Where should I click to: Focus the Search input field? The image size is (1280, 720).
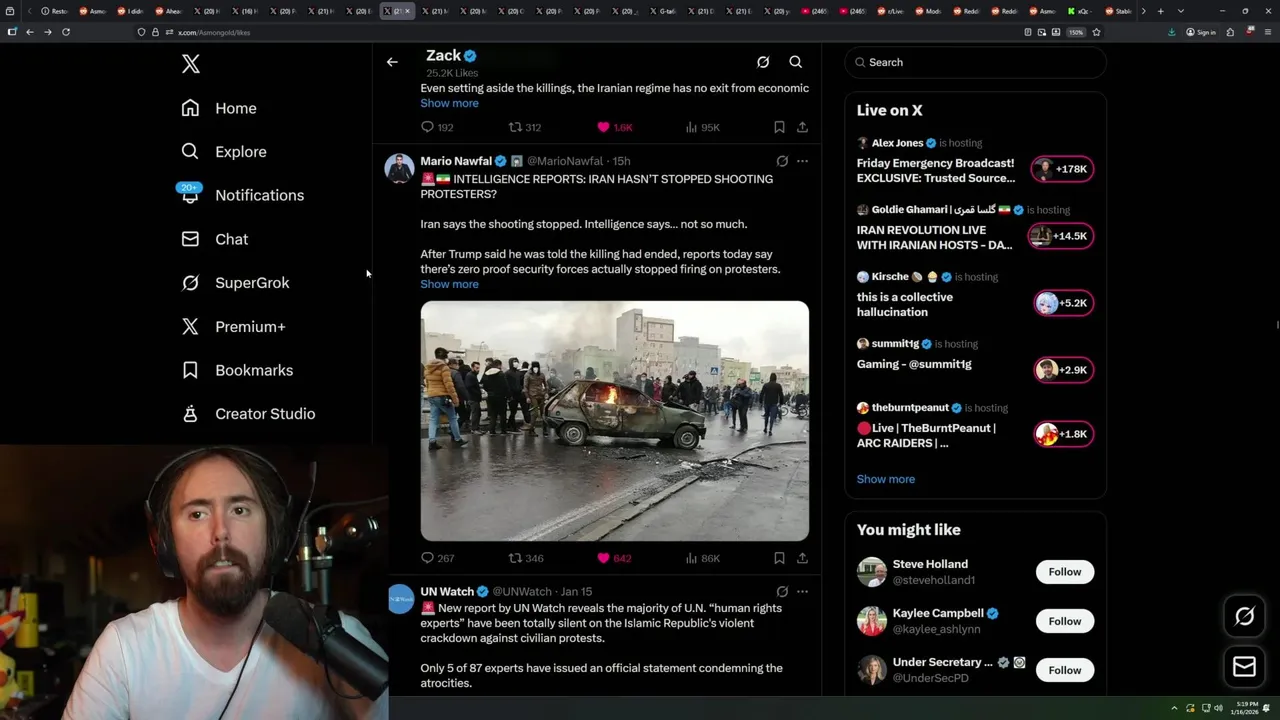975,62
